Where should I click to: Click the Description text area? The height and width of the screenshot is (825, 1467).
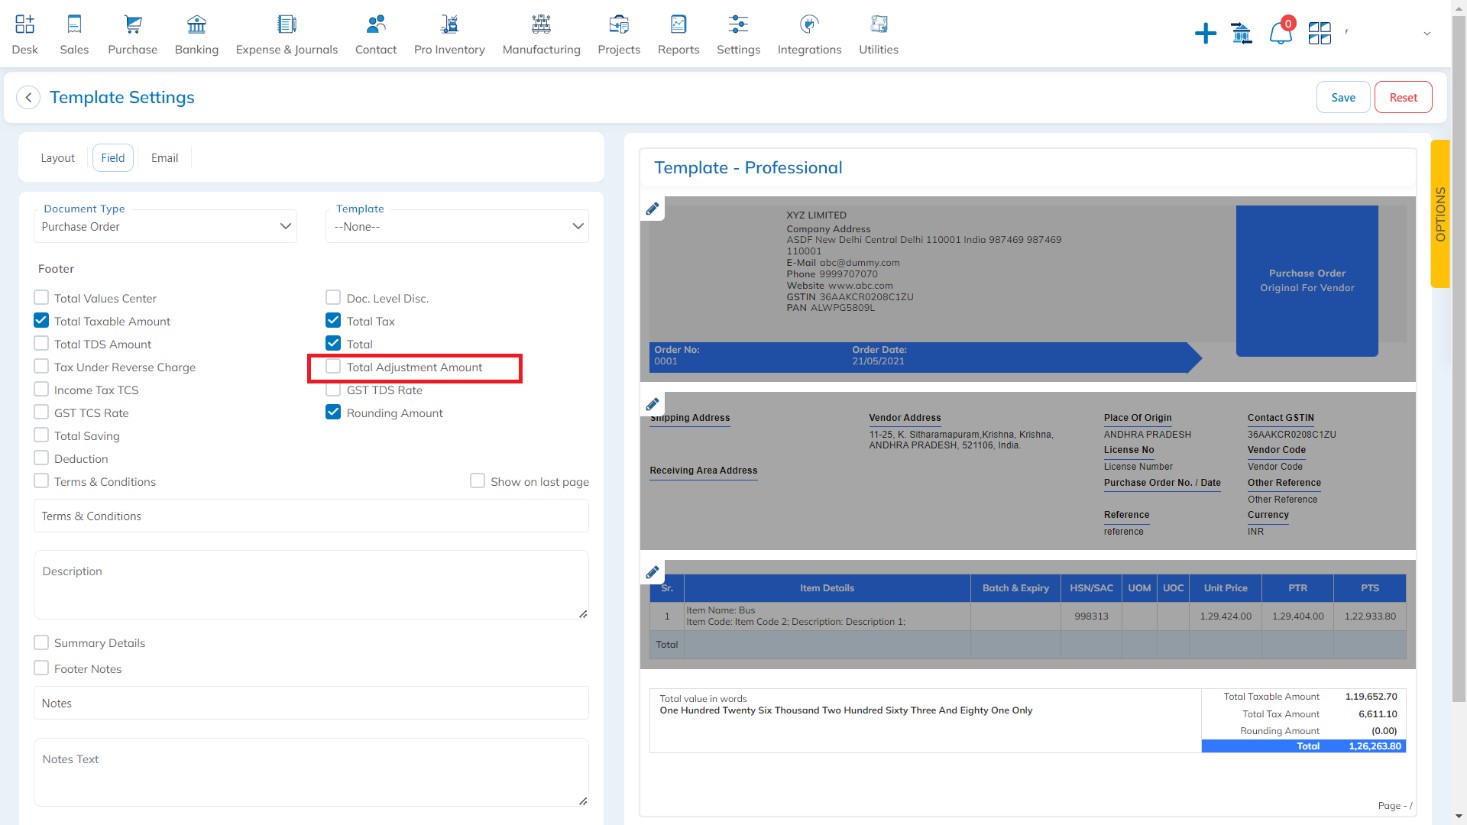(x=311, y=585)
